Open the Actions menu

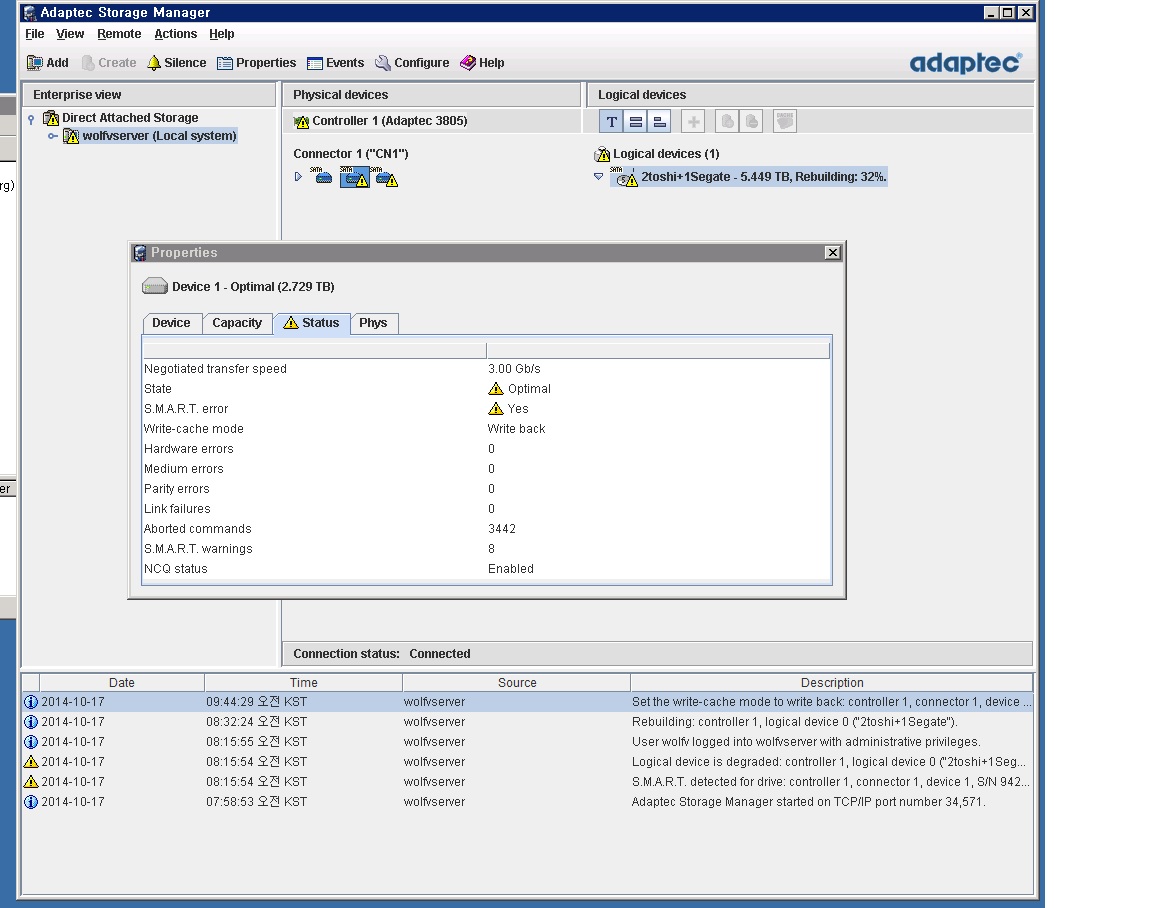pos(176,34)
